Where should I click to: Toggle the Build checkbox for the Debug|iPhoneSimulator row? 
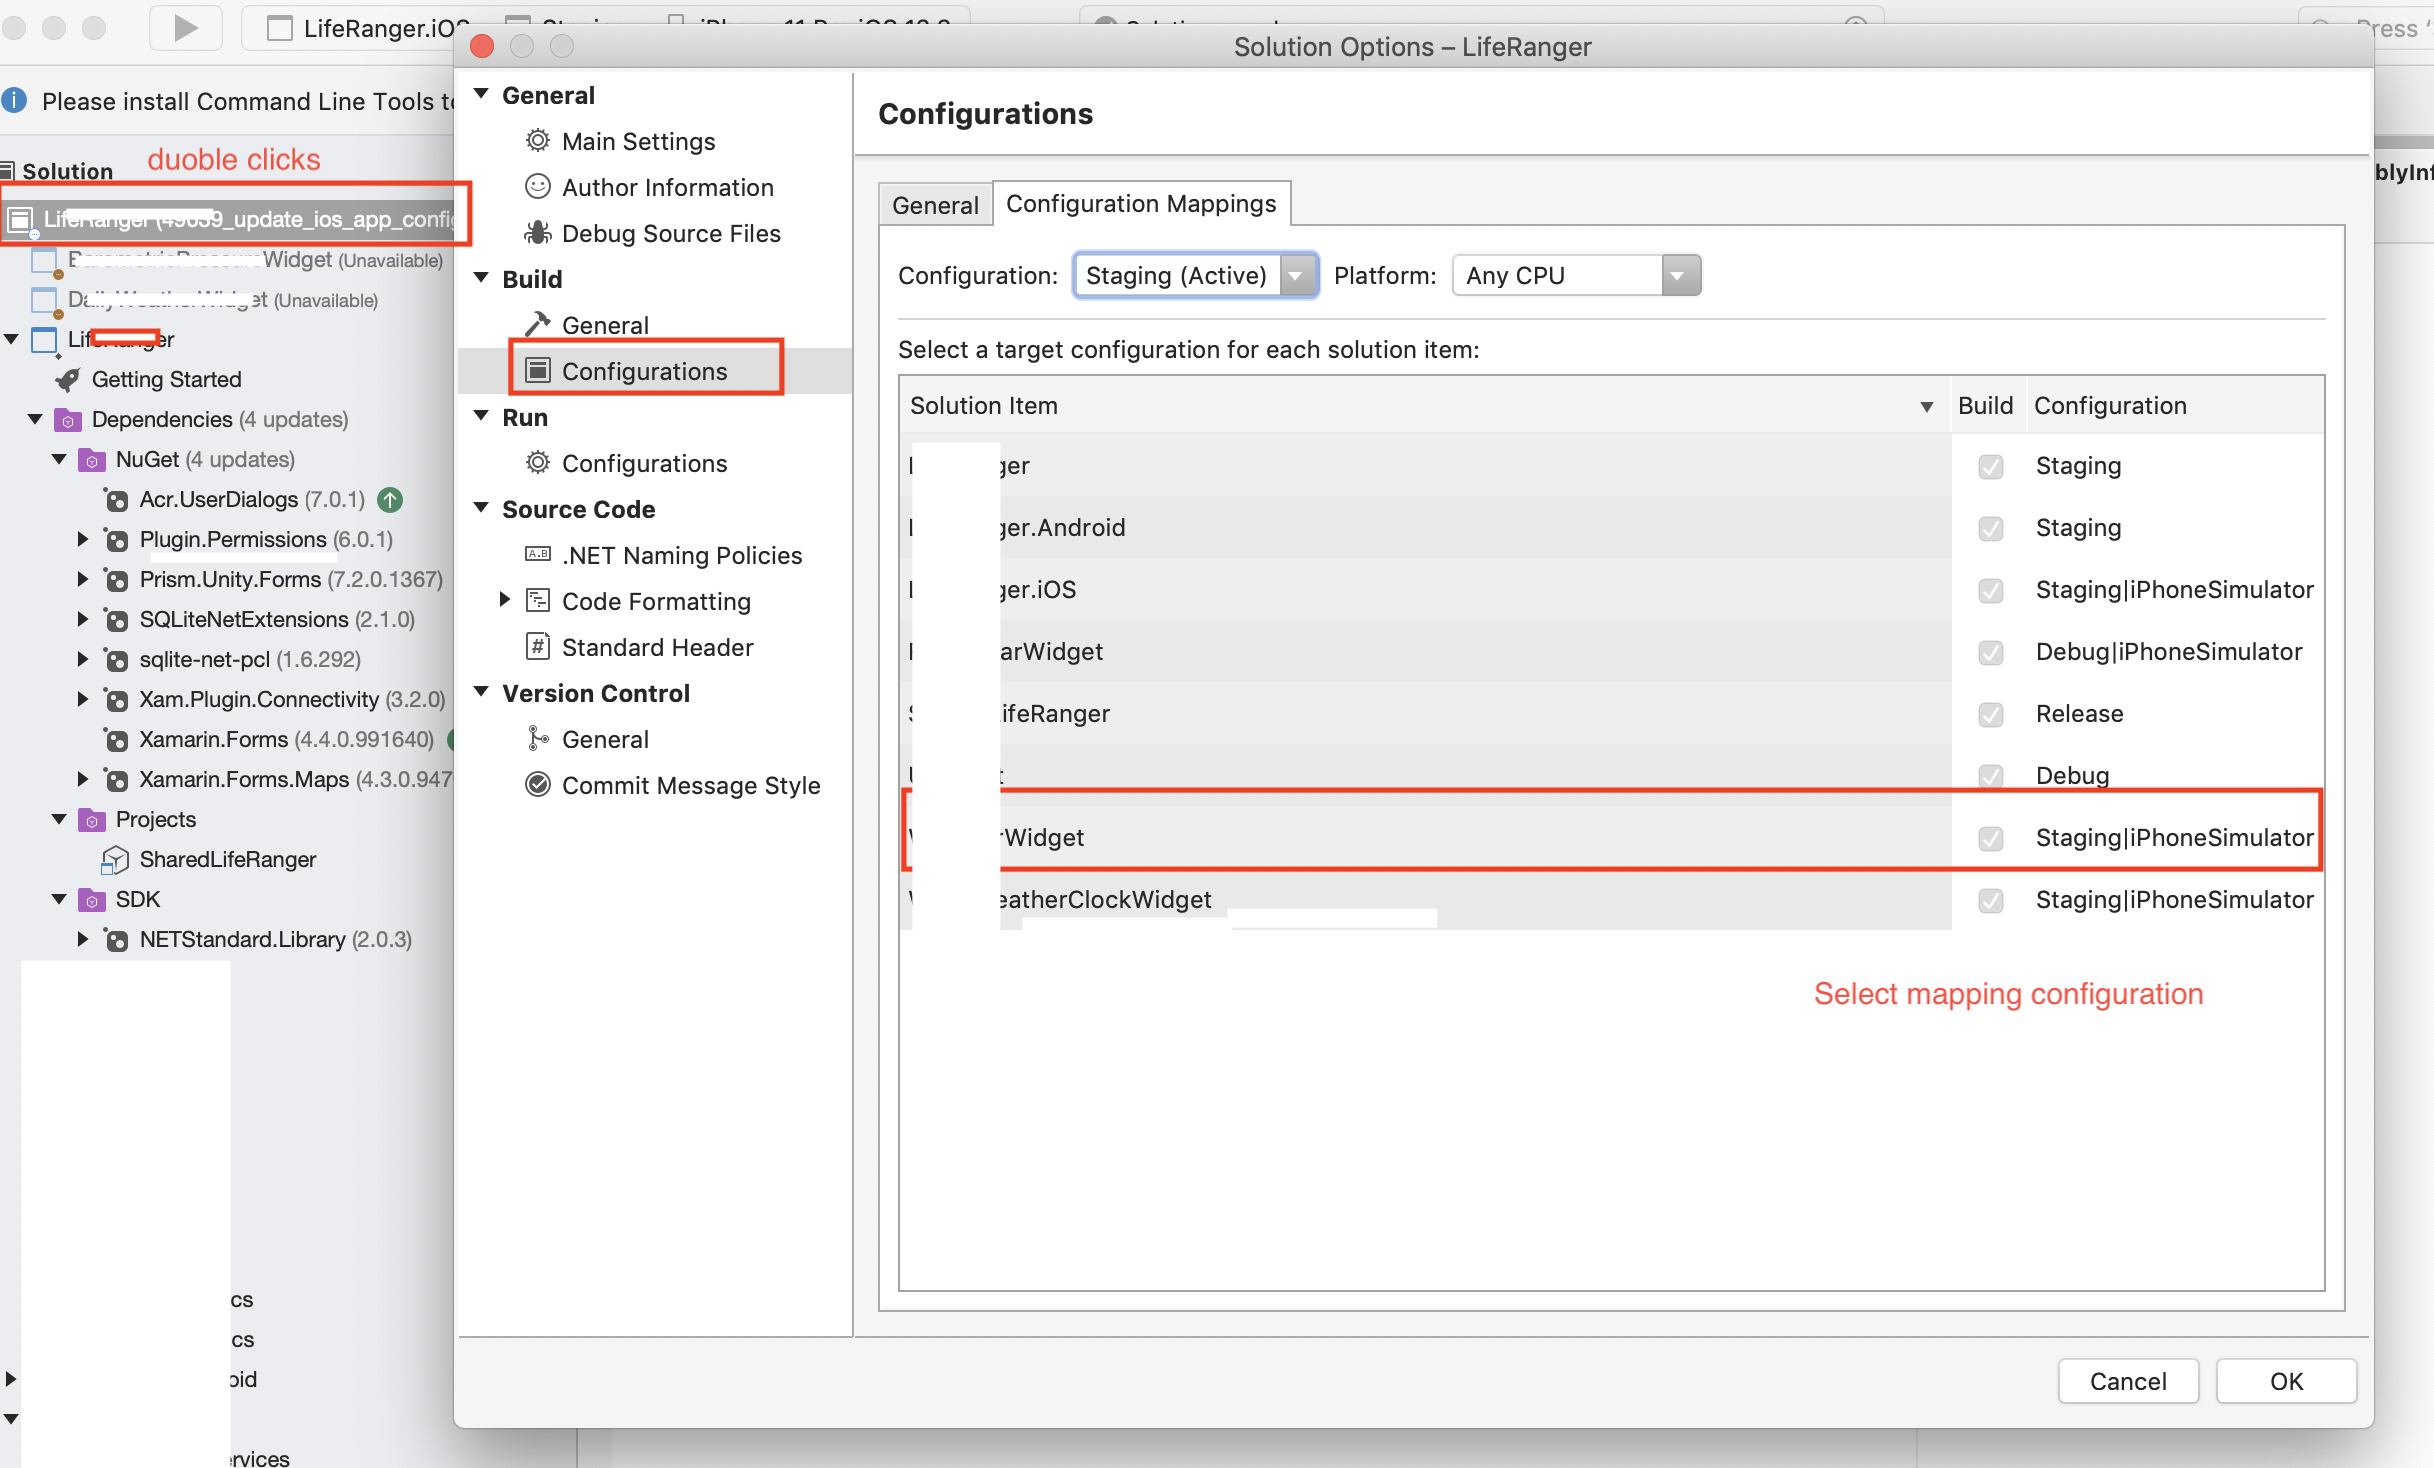click(1991, 652)
